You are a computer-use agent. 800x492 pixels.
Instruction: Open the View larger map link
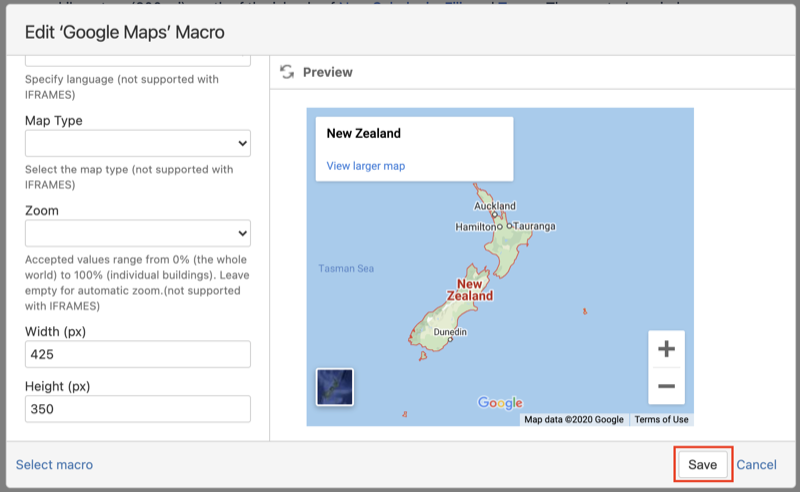[366, 166]
